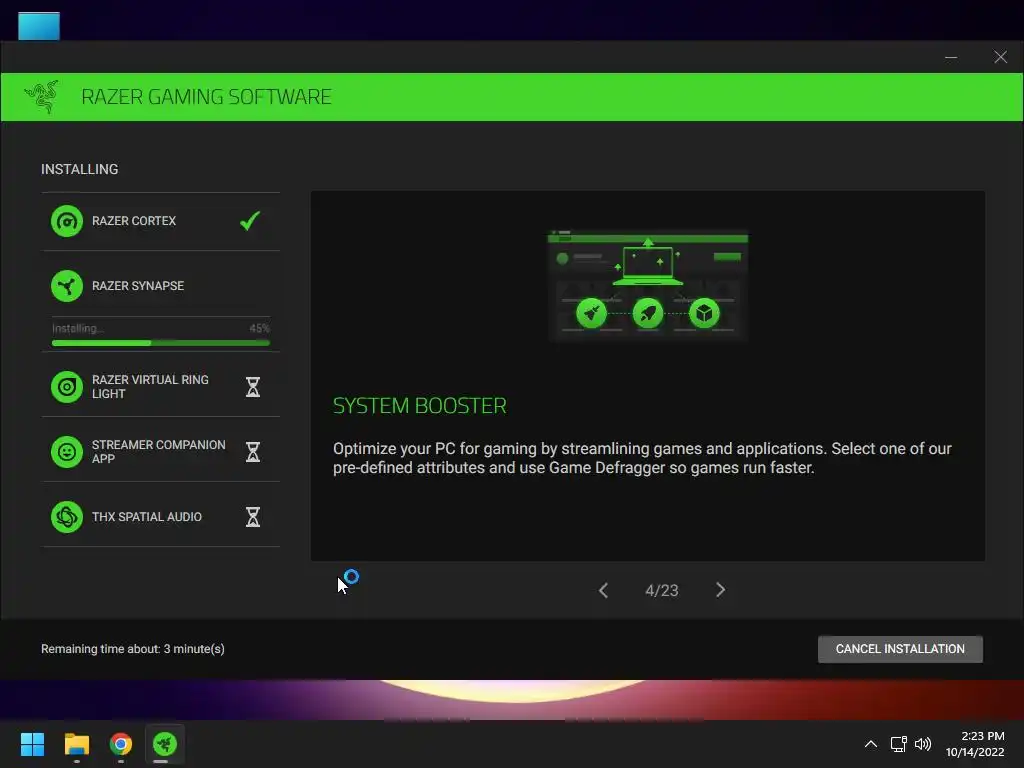Click the THX SPATIAL AUDIO label

click(x=147, y=517)
